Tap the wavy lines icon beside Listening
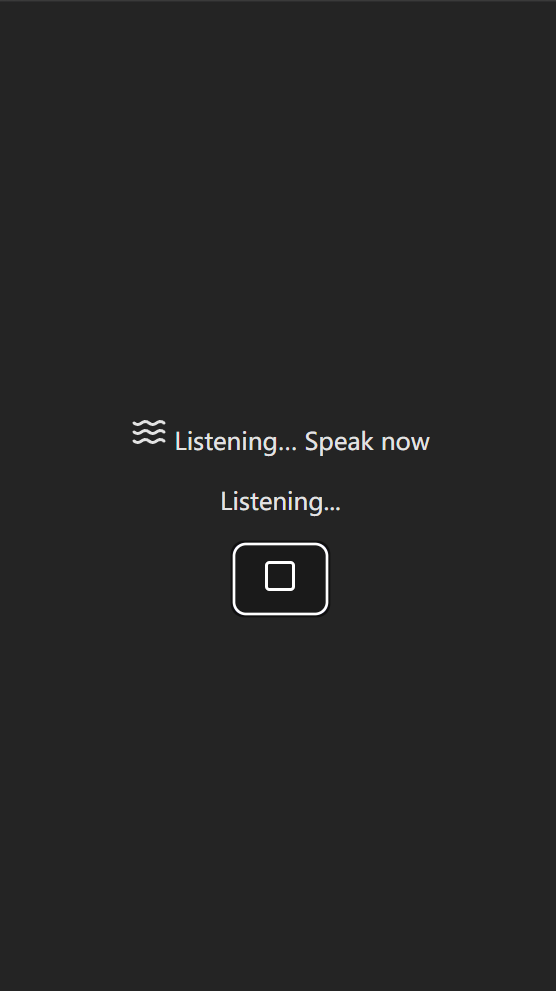 pos(149,433)
